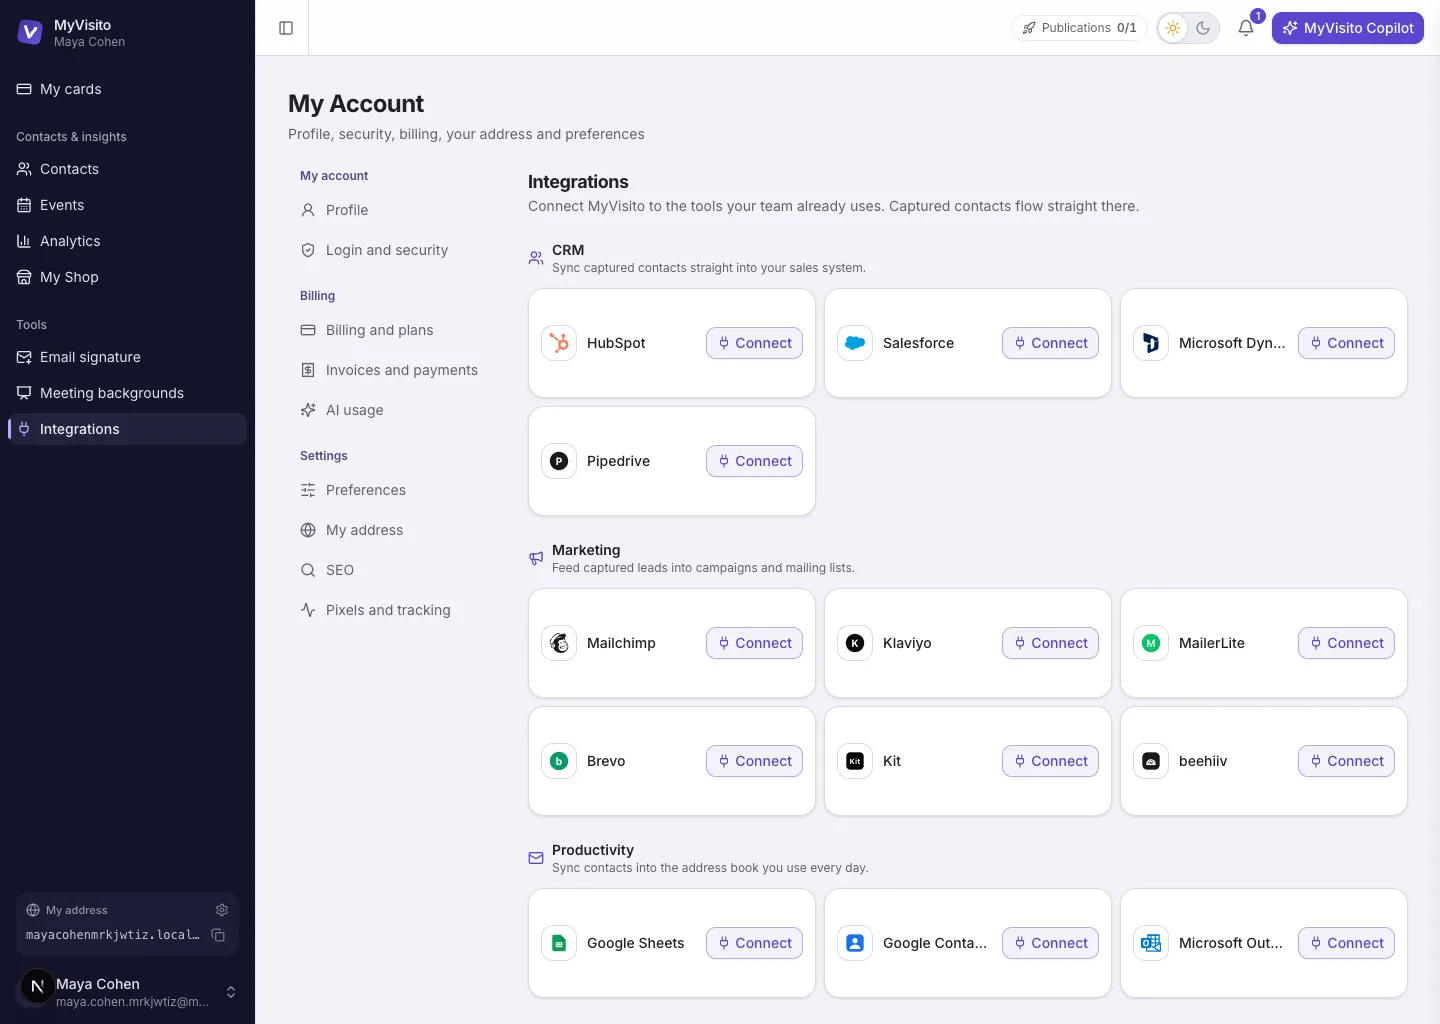Connect Microsoft Outlook integration
The height and width of the screenshot is (1024, 1440).
point(1346,943)
